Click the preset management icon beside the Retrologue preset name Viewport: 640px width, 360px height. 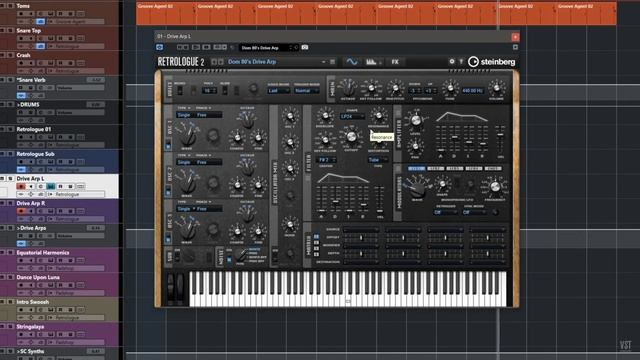(333, 62)
